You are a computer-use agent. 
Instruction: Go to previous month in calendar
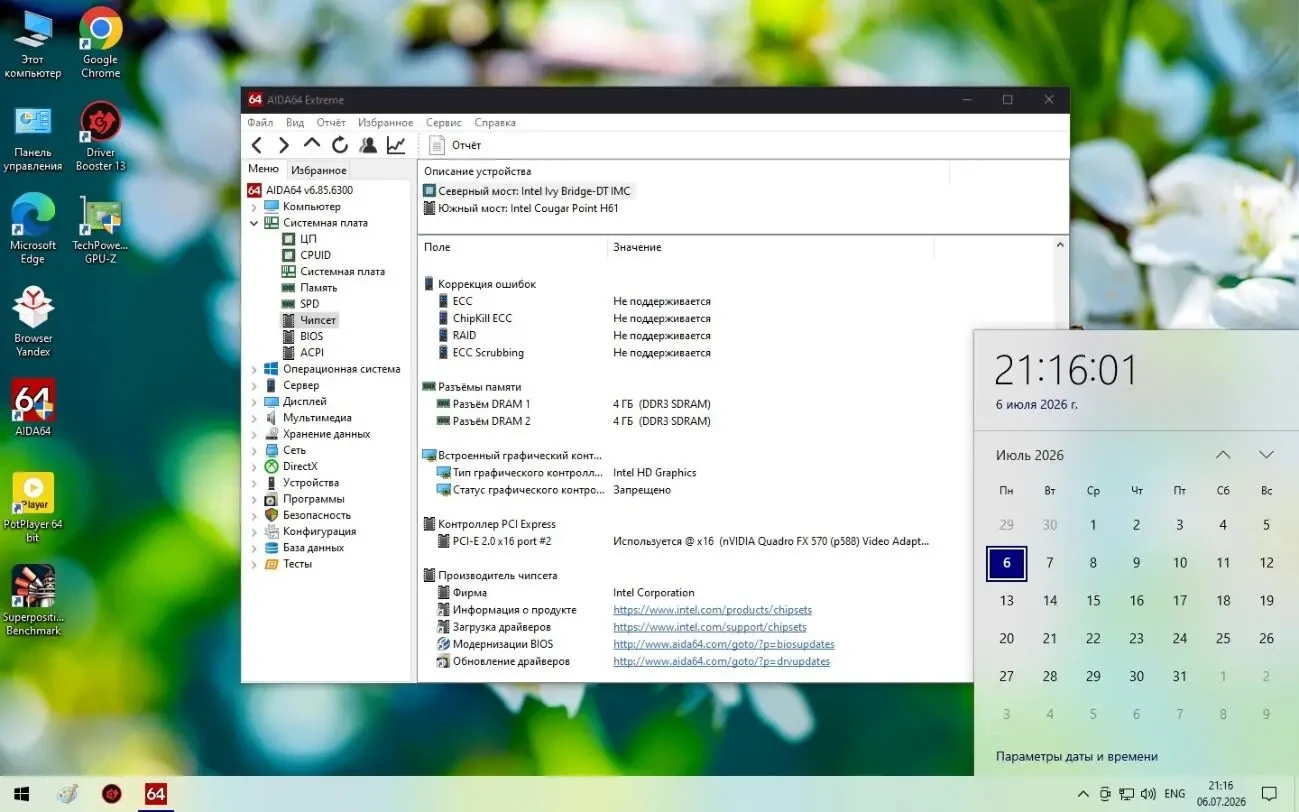coord(1223,455)
